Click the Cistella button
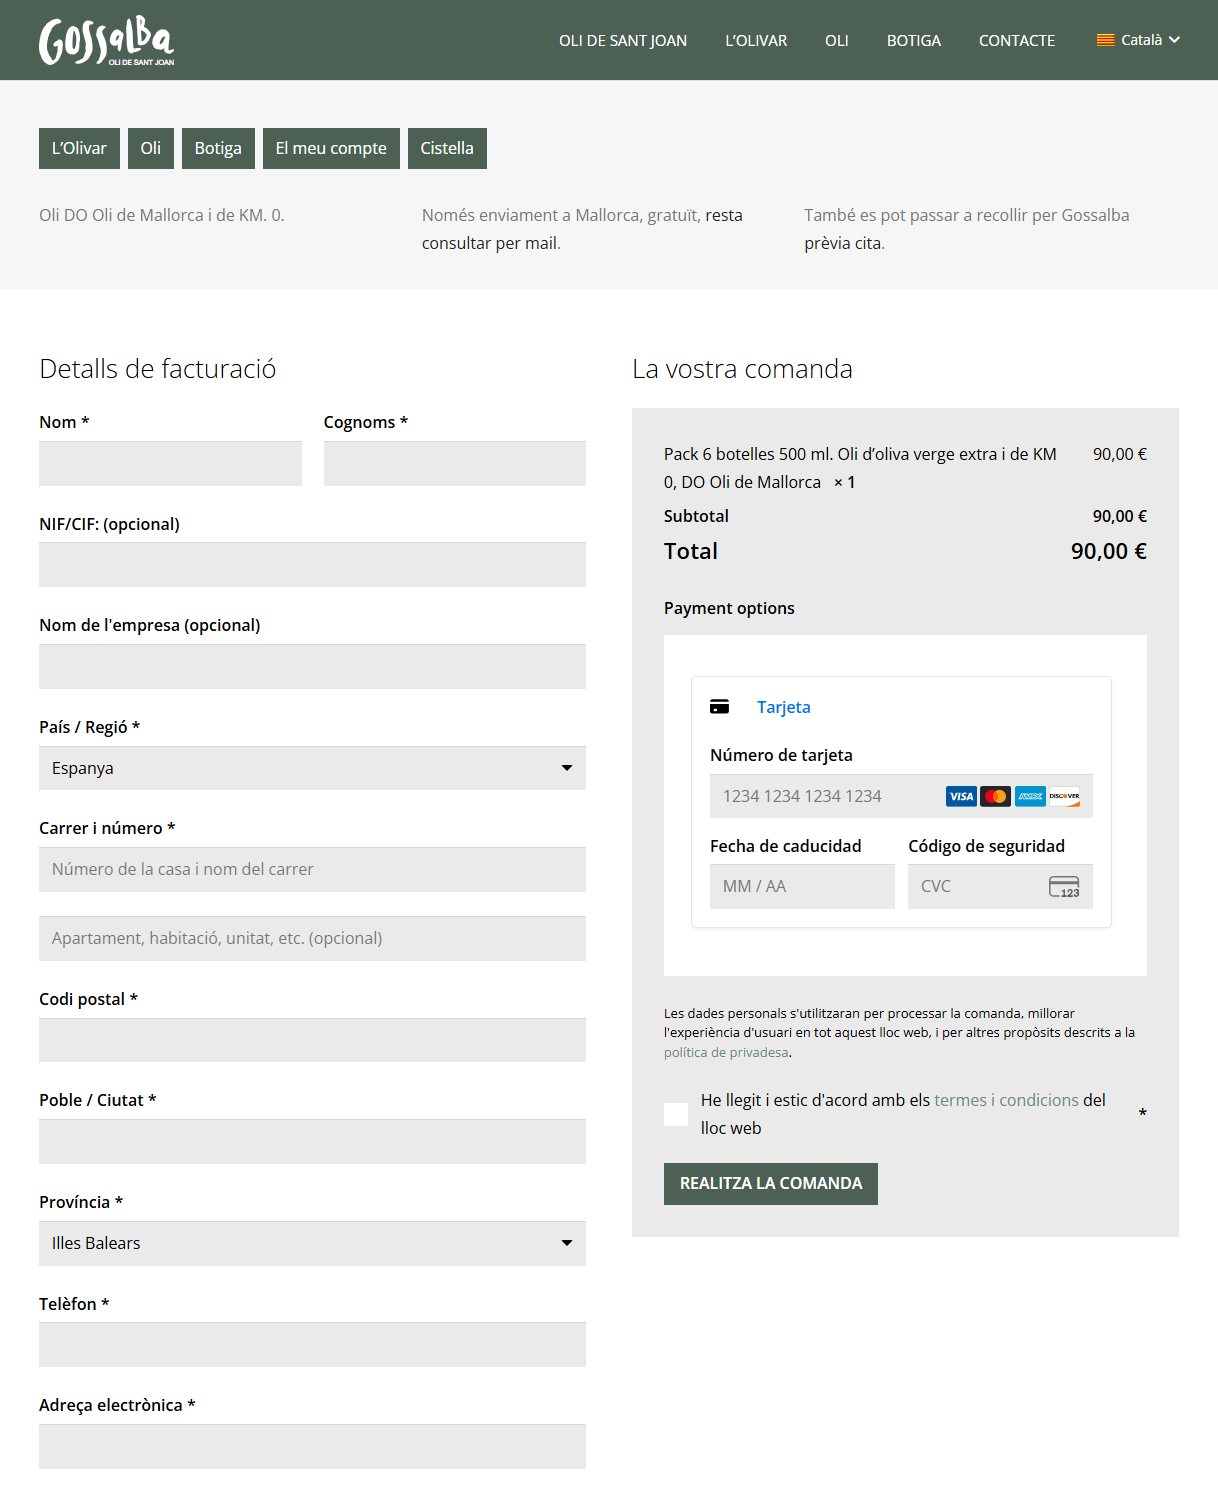Image resolution: width=1218 pixels, height=1487 pixels. point(447,148)
